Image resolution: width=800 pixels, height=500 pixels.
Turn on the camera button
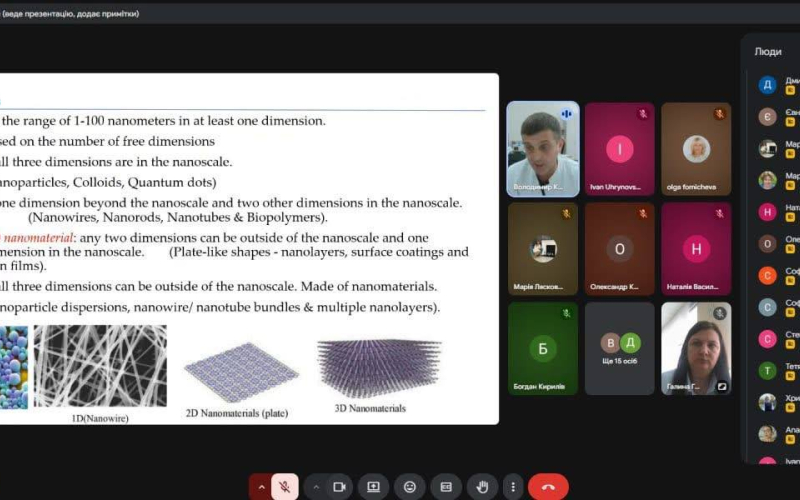coord(339,487)
